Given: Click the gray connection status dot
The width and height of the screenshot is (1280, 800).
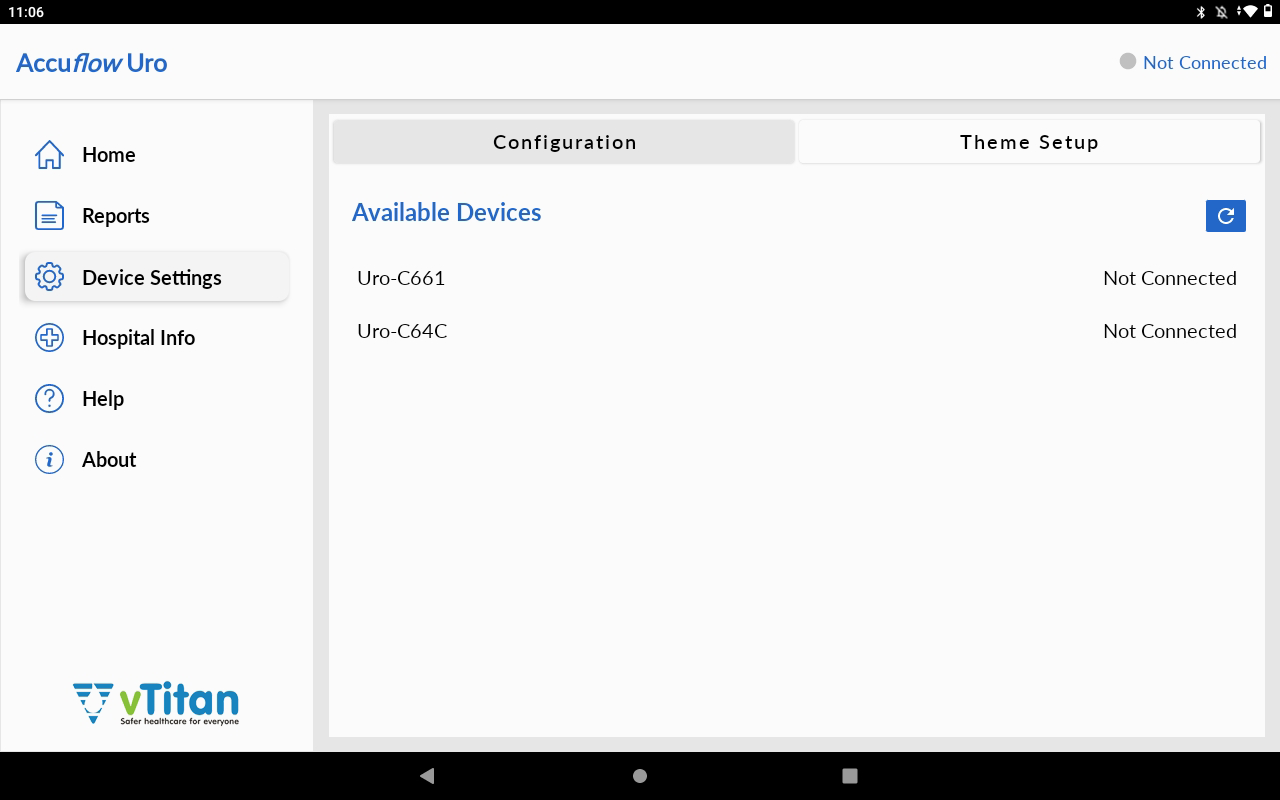Looking at the screenshot, I should pos(1128,61).
